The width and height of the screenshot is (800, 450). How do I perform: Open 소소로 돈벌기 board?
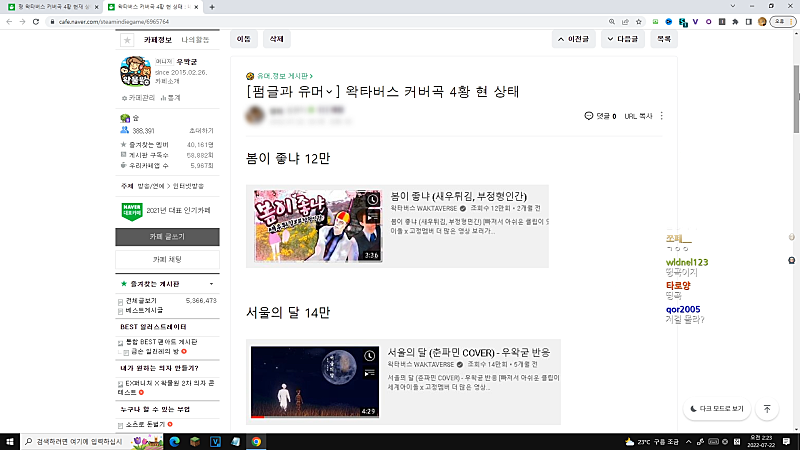coord(145,424)
